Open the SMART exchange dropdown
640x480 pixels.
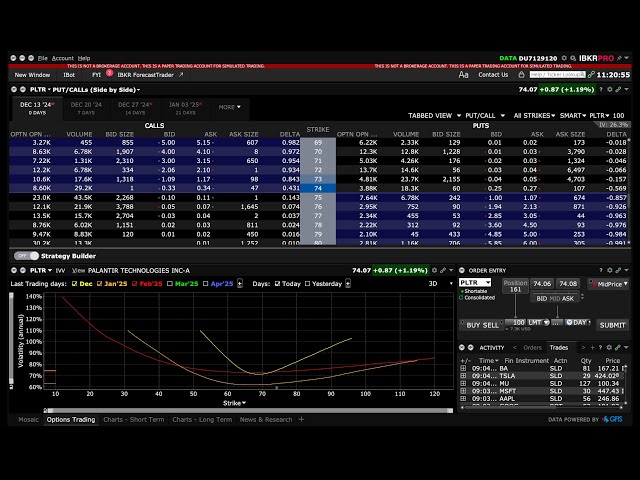tap(573, 116)
